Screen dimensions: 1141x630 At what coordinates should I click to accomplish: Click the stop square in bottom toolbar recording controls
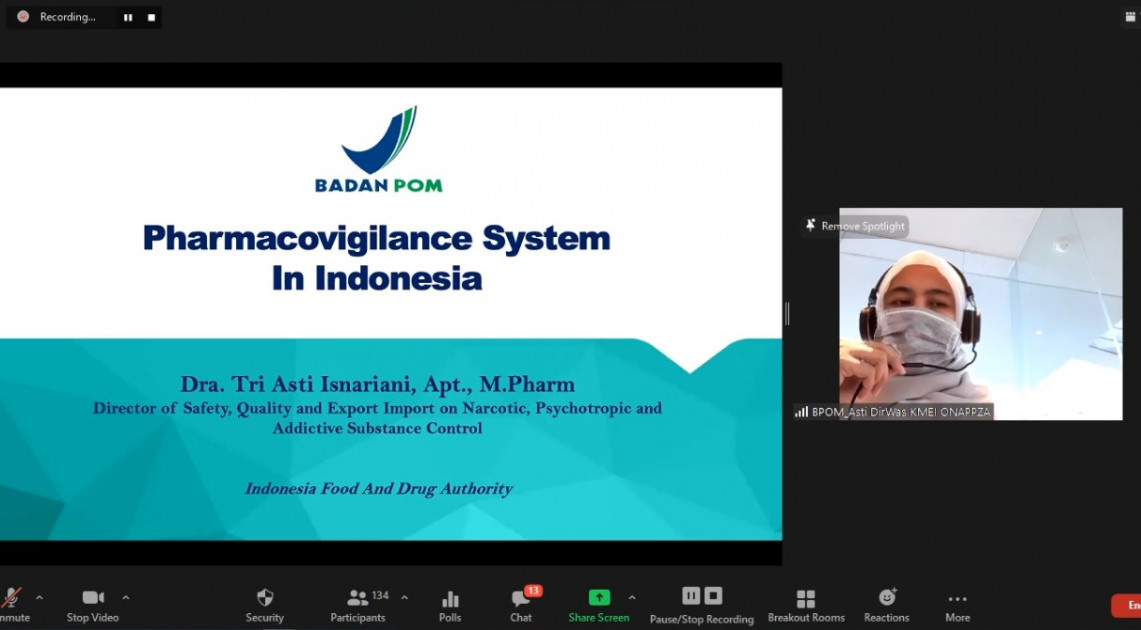(713, 596)
